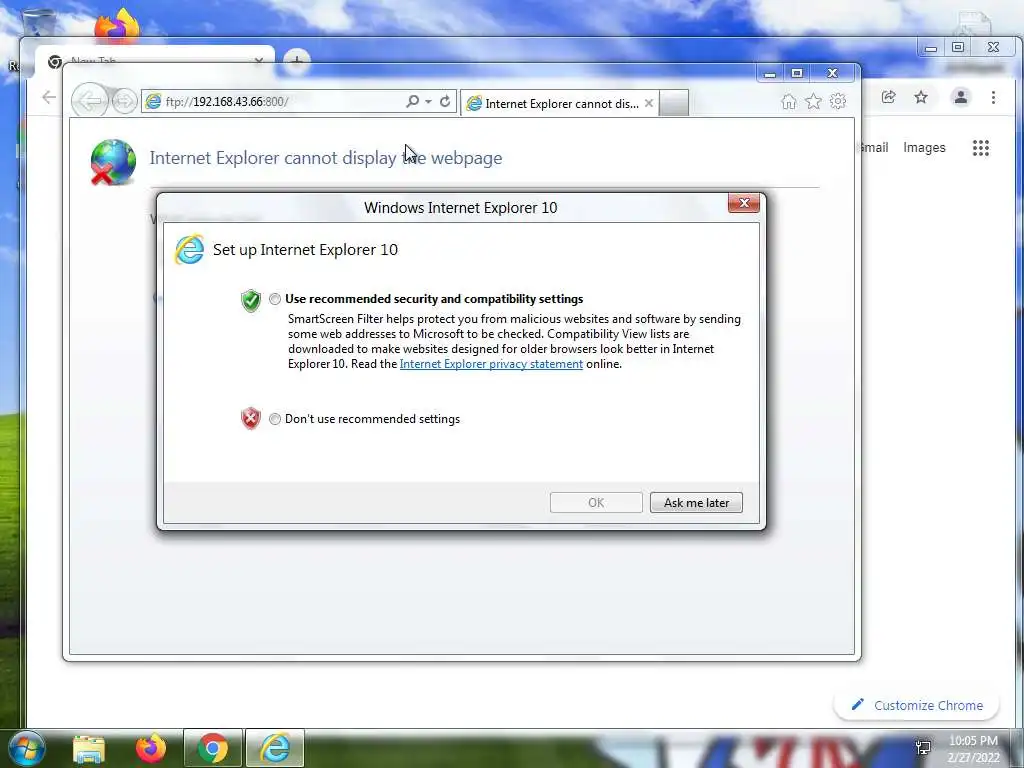
Task: Open Google apps grid in Chrome
Action: pyautogui.click(x=980, y=148)
